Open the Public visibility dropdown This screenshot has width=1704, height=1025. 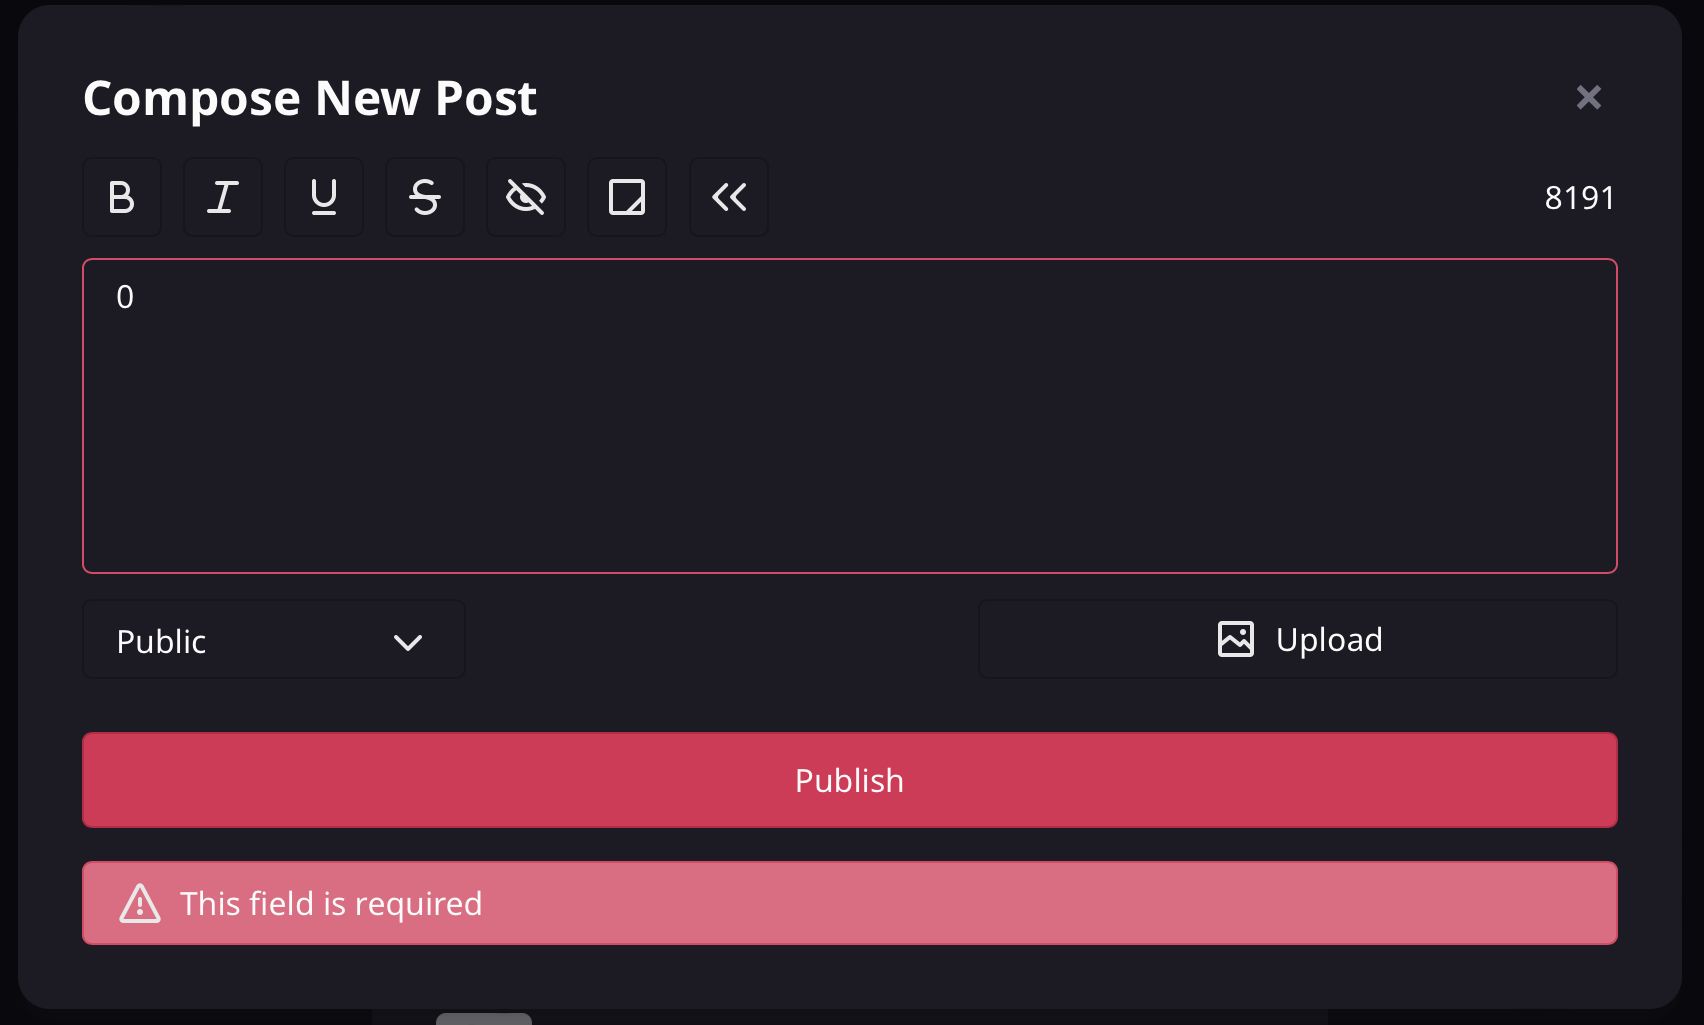point(274,640)
